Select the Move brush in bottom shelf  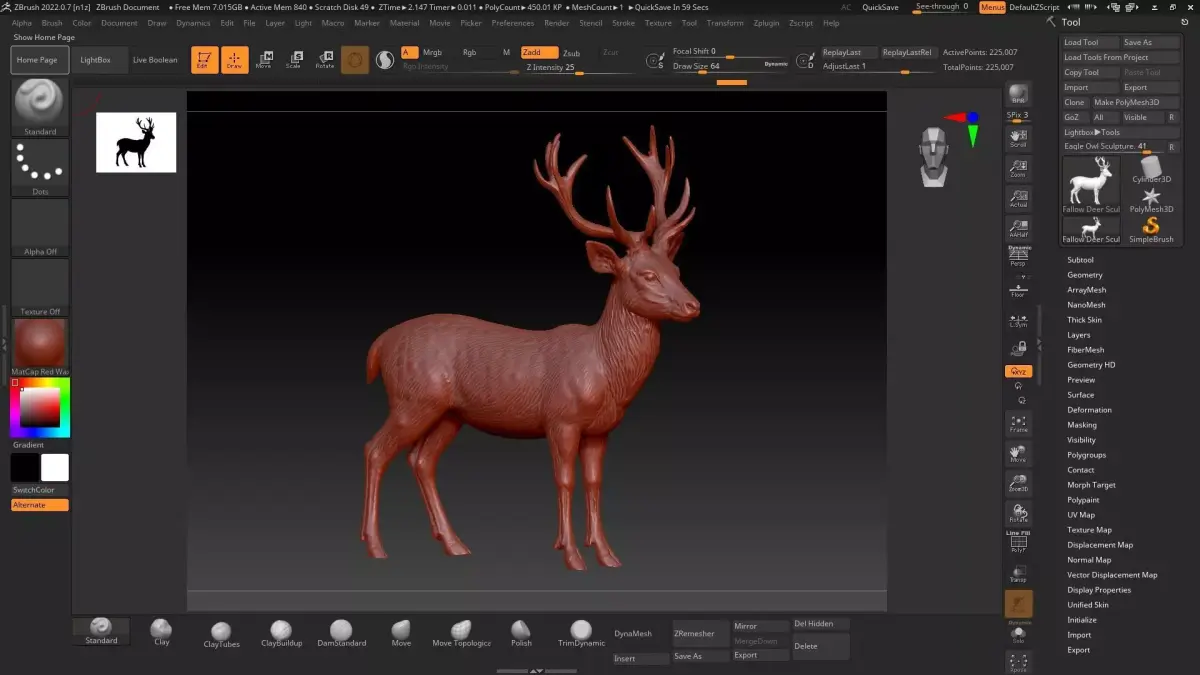(401, 633)
